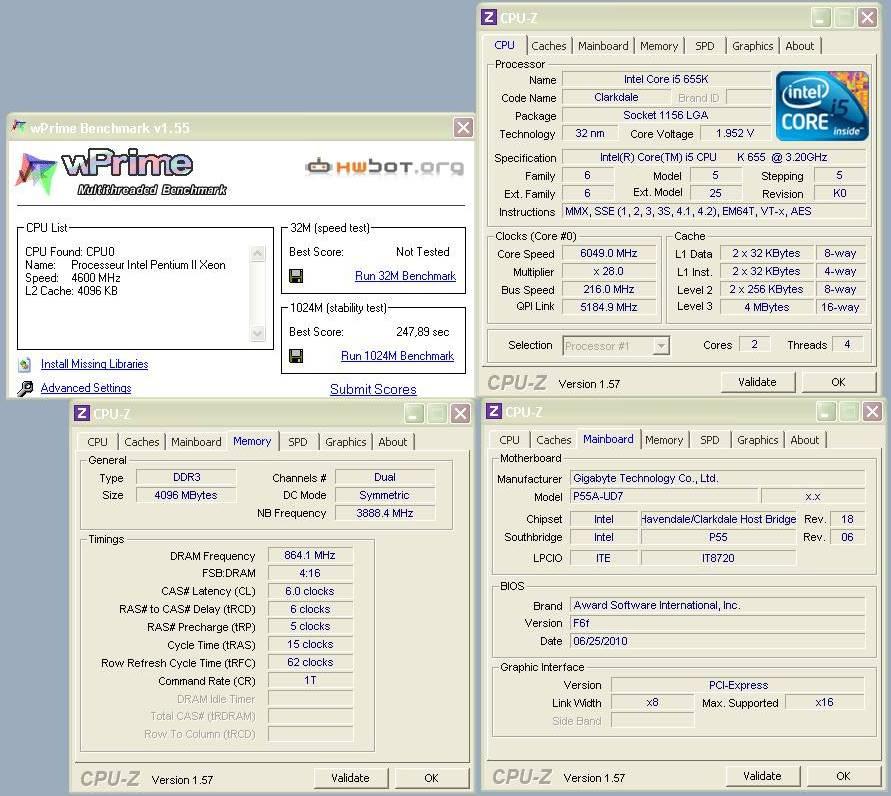Viewport: 891px width, 796px height.
Task: Click the Level 3 cache value 4 MBytes
Action: point(767,307)
